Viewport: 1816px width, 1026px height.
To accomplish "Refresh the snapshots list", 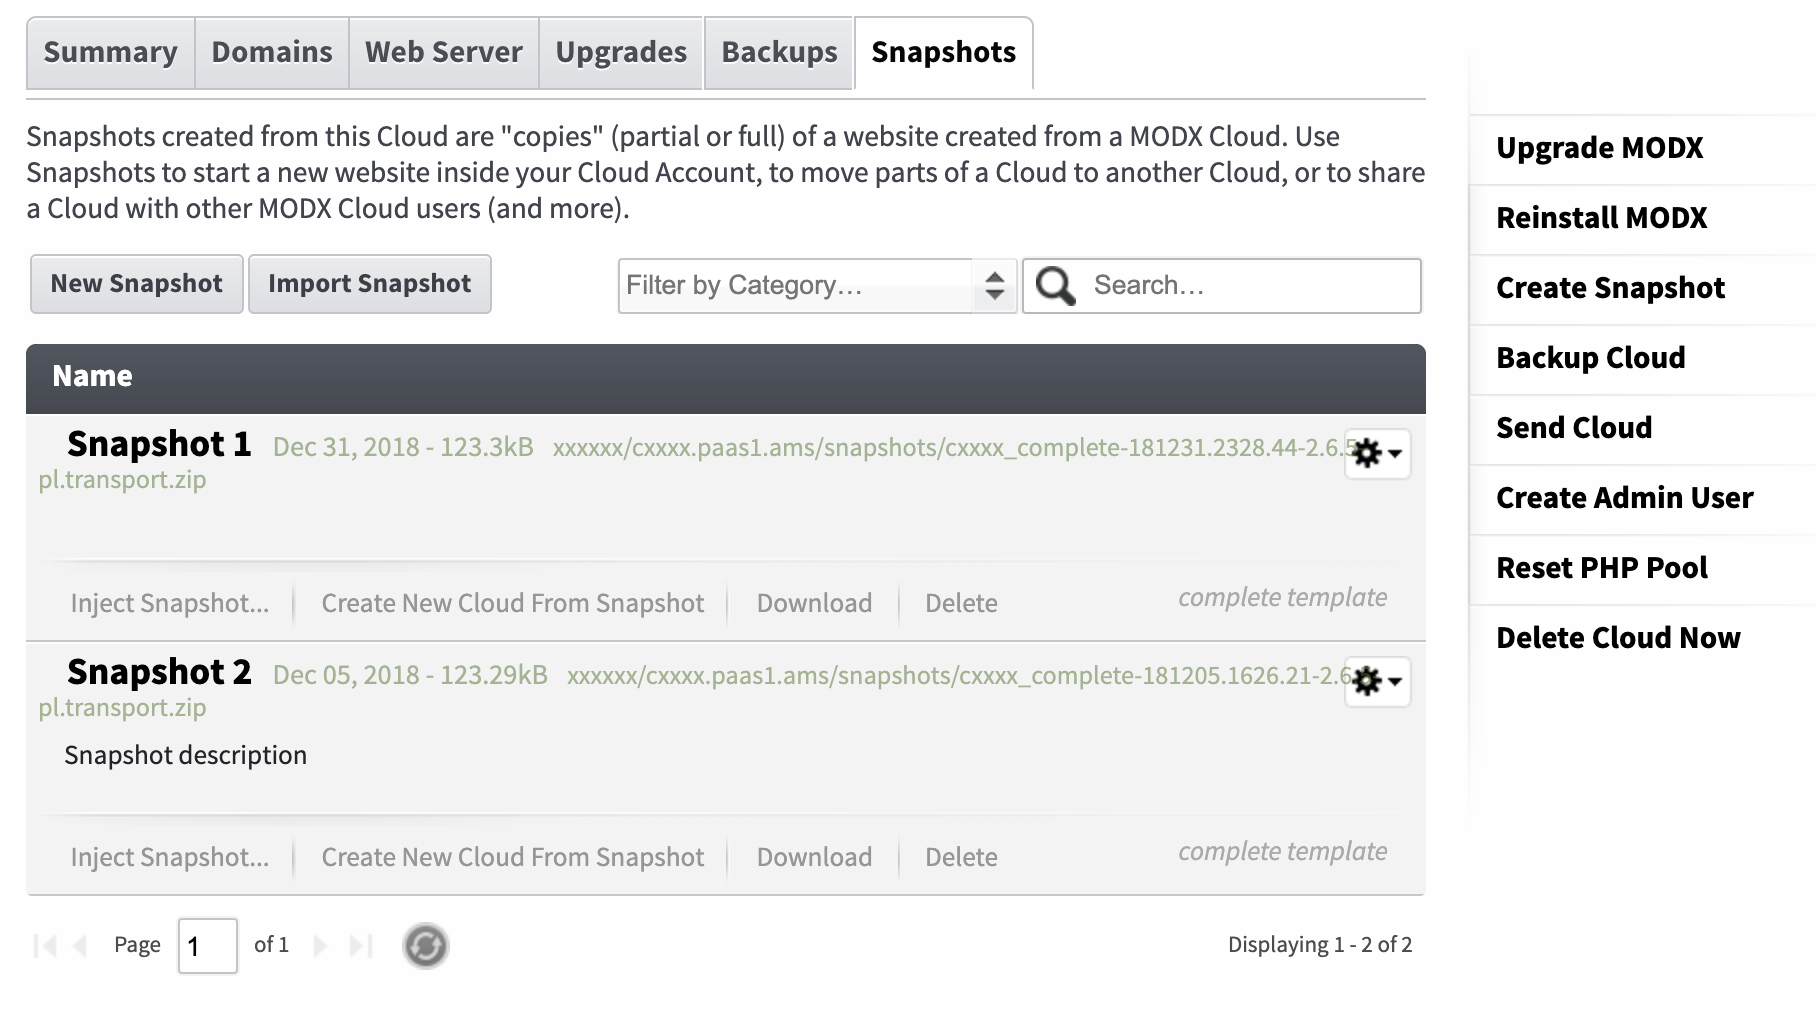I will [425, 945].
